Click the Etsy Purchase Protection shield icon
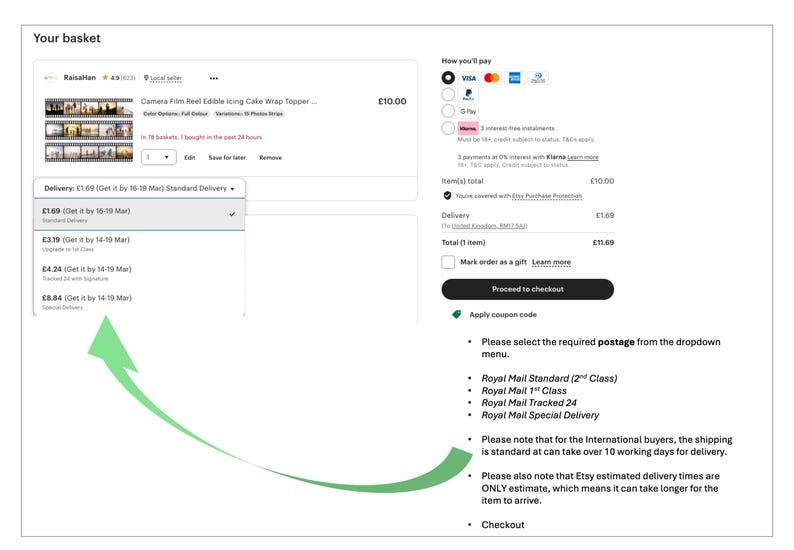 coord(447,195)
